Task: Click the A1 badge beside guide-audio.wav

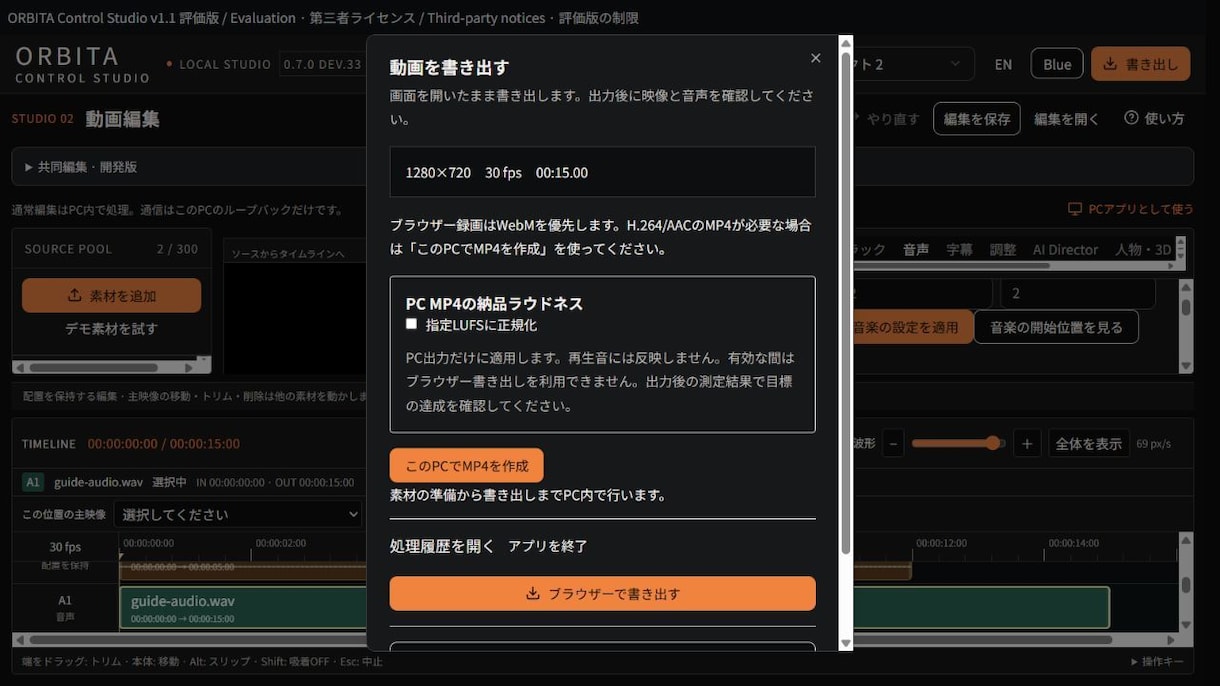Action: click(33, 482)
